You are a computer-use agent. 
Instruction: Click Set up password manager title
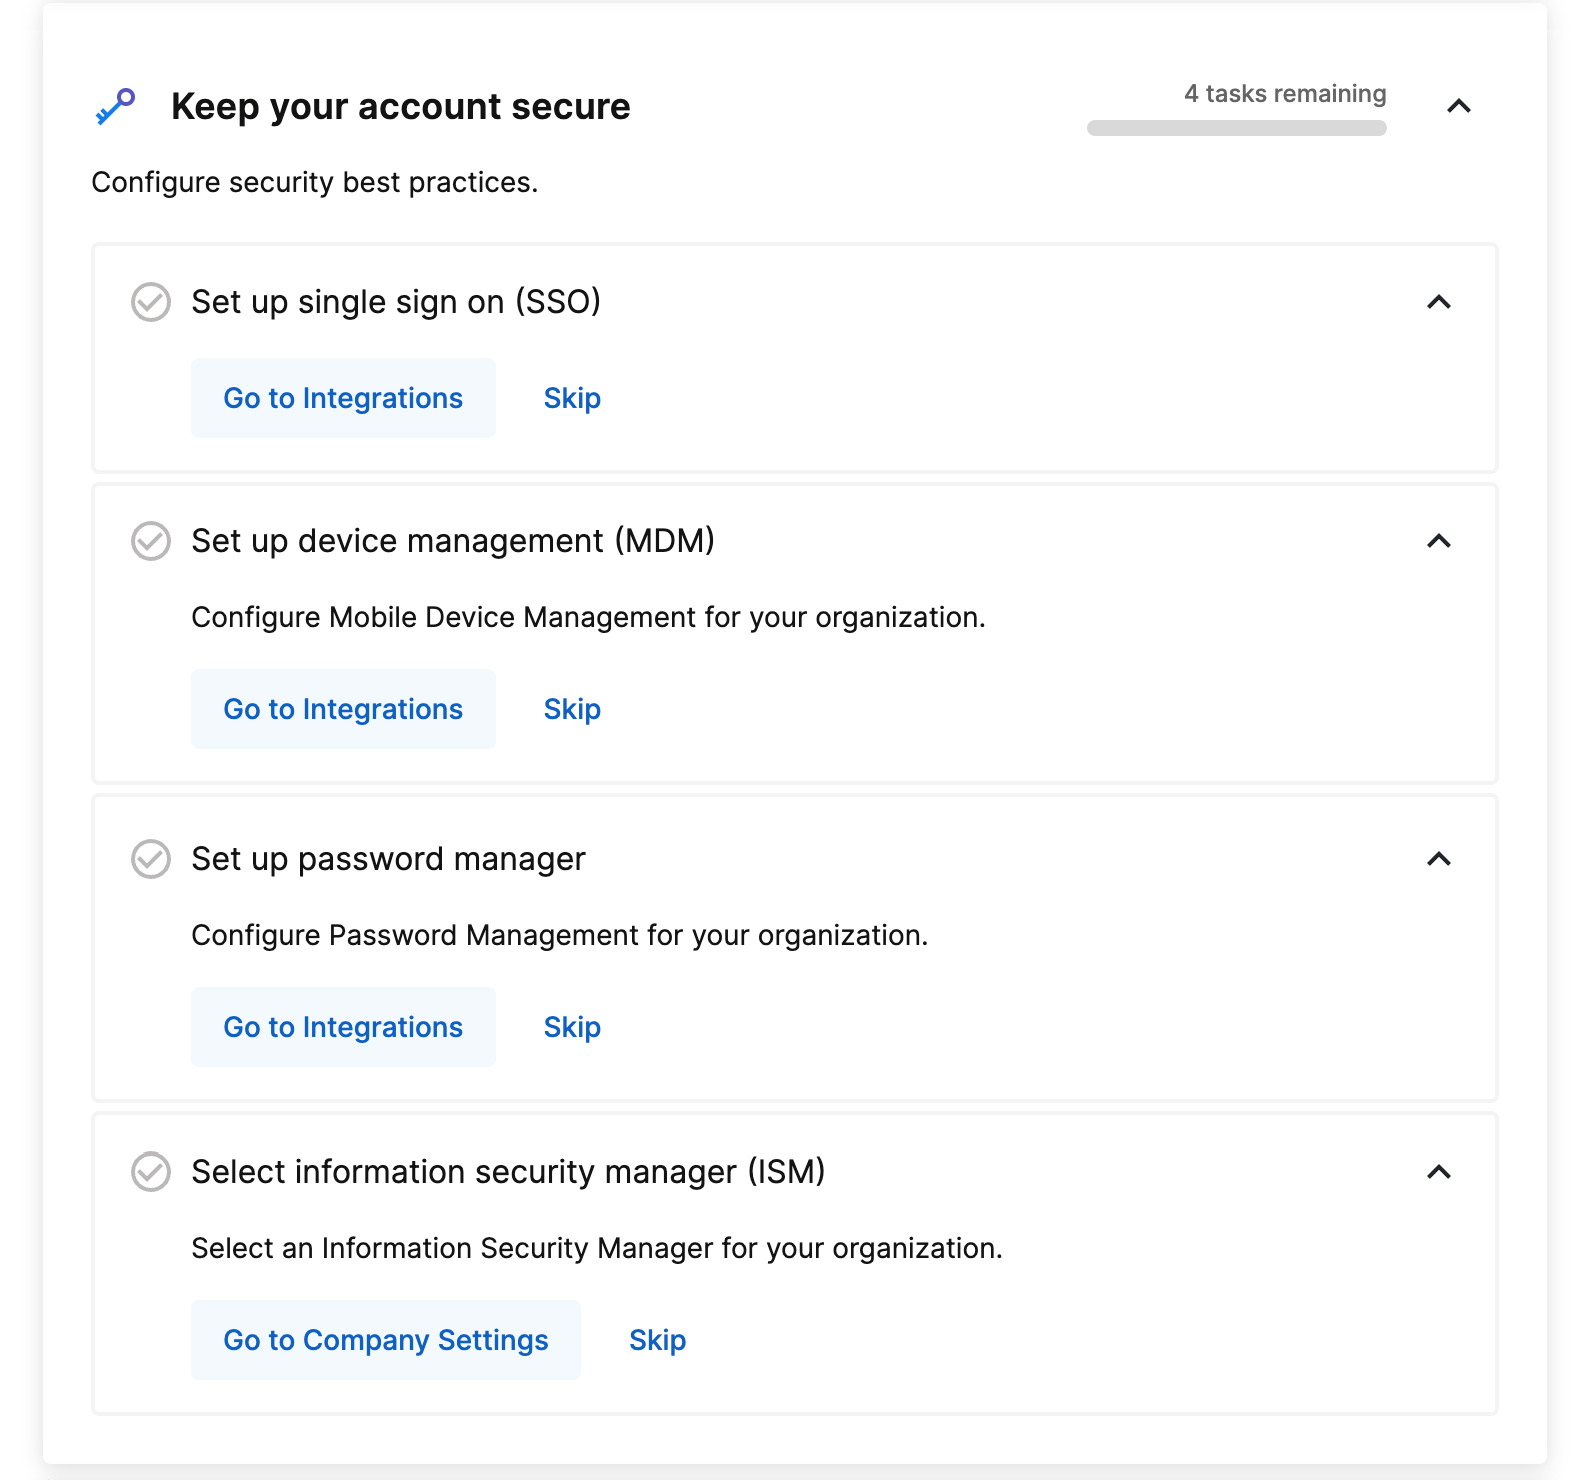(388, 860)
